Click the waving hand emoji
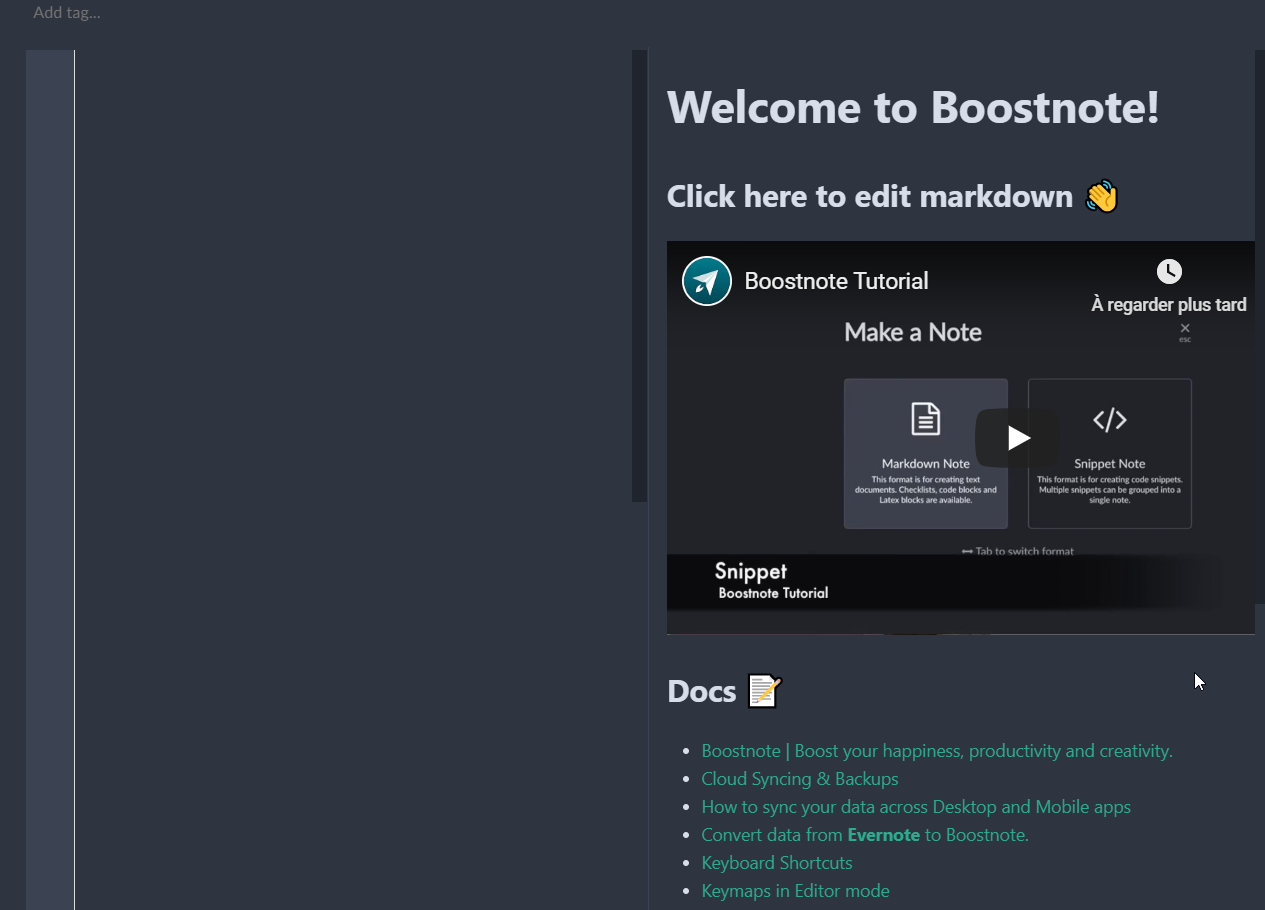The height and width of the screenshot is (910, 1265). pos(1101,196)
